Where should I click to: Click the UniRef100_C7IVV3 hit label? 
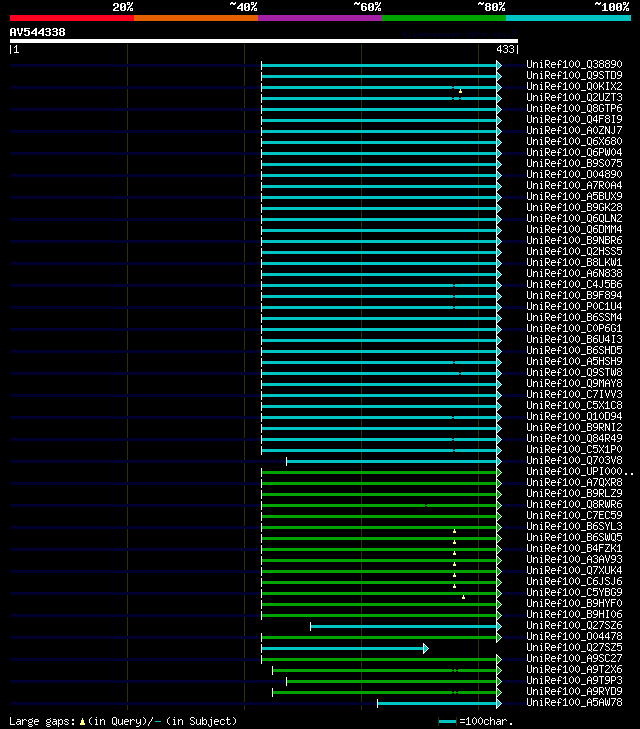pyautogui.click(x=574, y=394)
